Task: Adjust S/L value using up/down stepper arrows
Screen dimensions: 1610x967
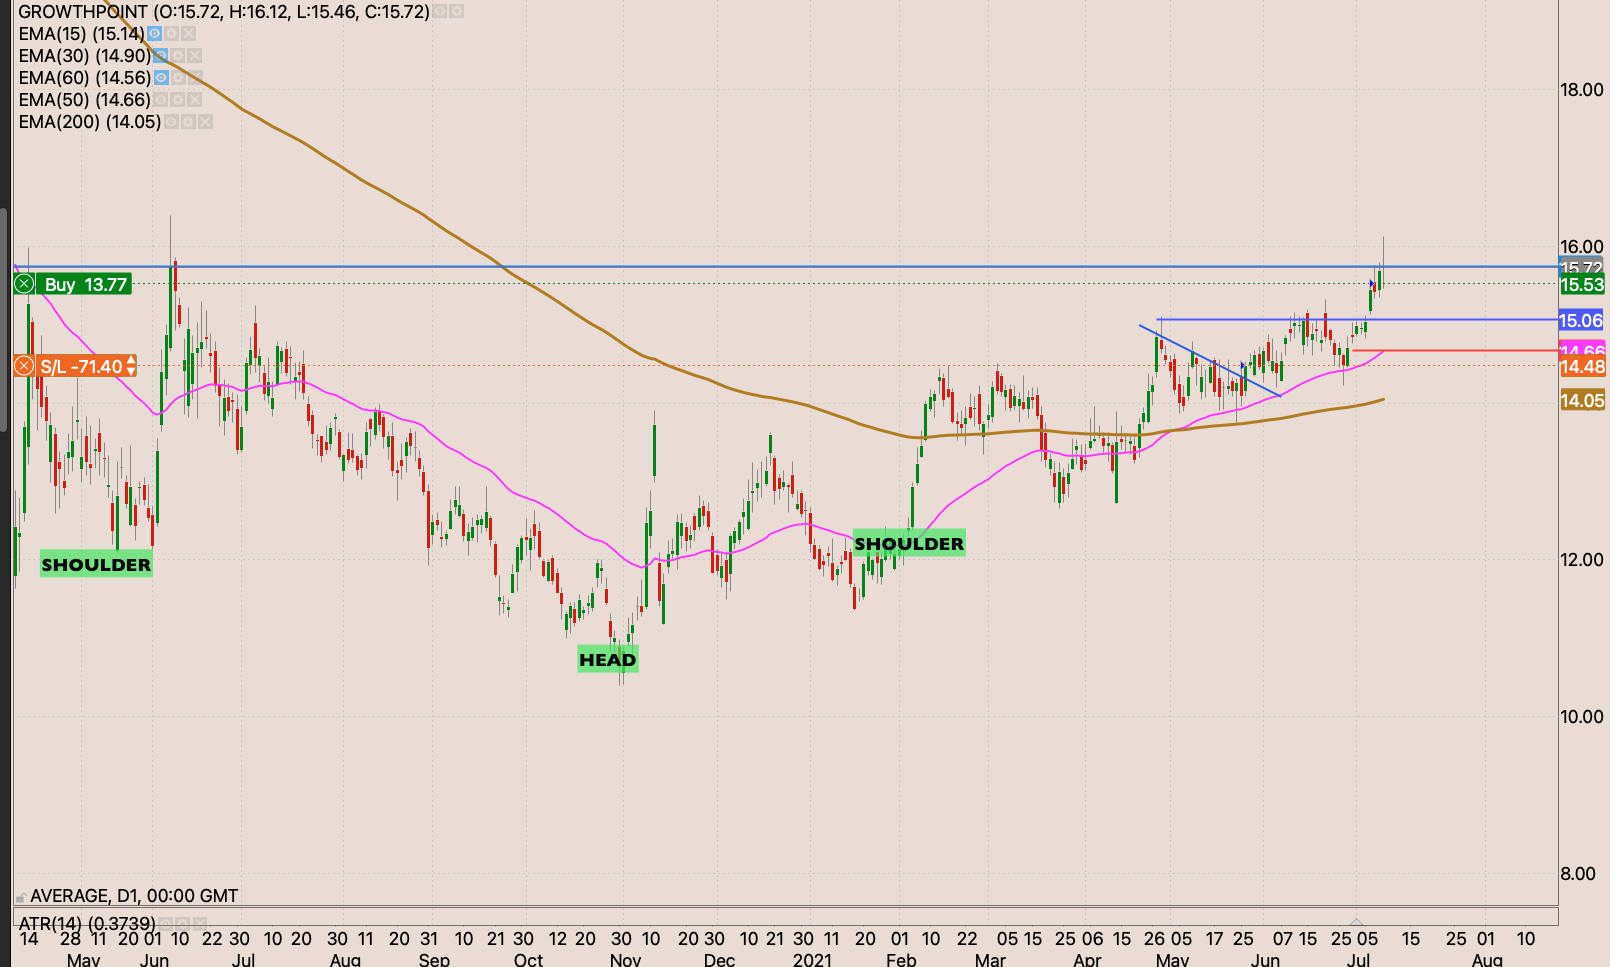Action: 131,367
